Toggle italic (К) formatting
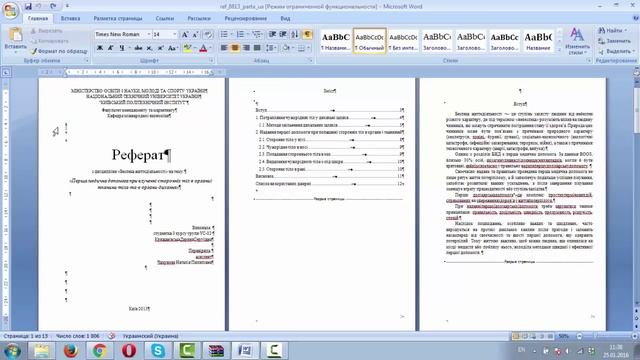 (111, 48)
